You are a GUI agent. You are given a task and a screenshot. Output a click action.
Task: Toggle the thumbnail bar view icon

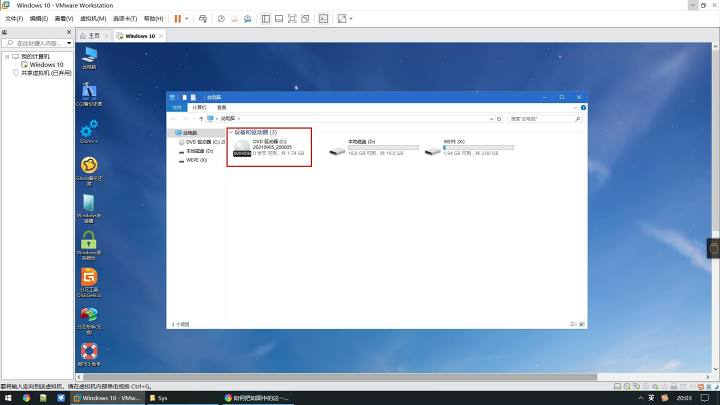[279, 19]
